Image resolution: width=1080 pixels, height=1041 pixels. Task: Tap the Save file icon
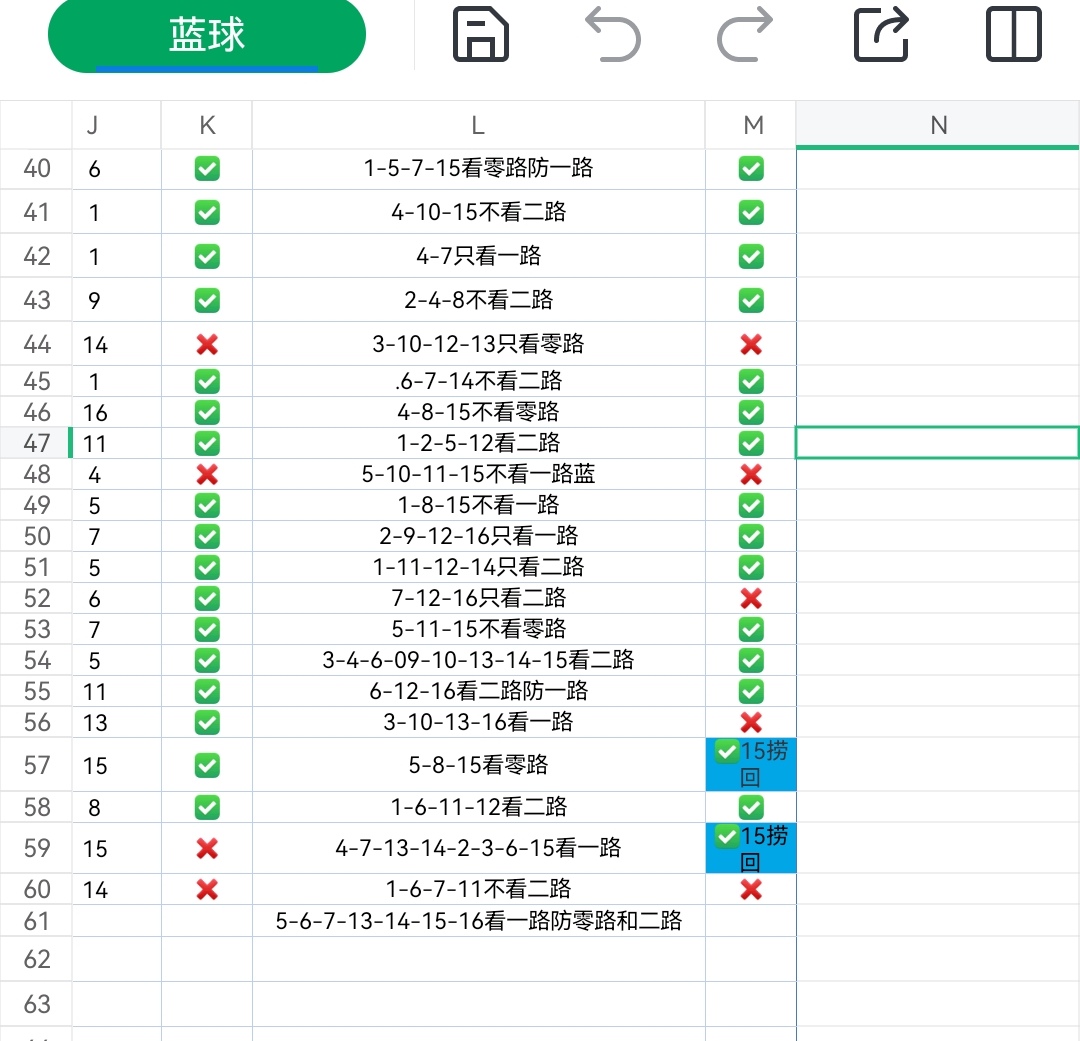coord(480,34)
